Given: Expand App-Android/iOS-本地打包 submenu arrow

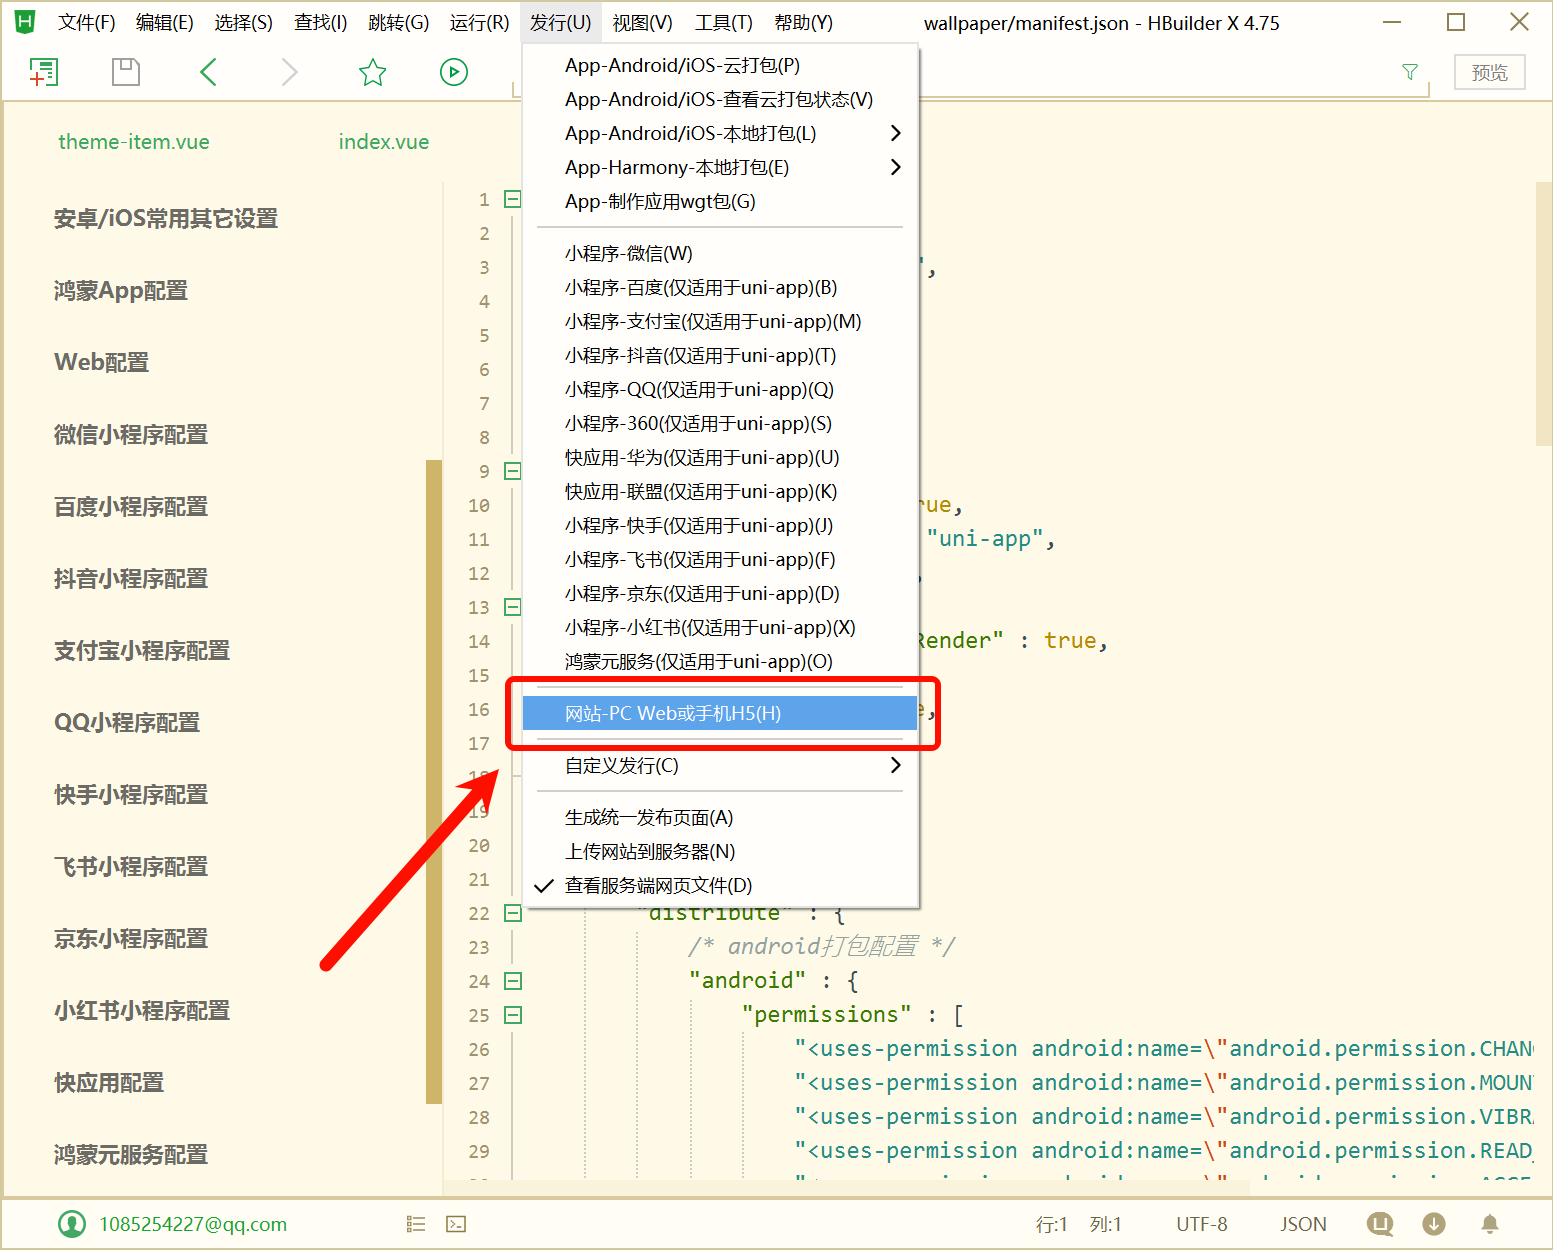Looking at the screenshot, I should pos(896,133).
